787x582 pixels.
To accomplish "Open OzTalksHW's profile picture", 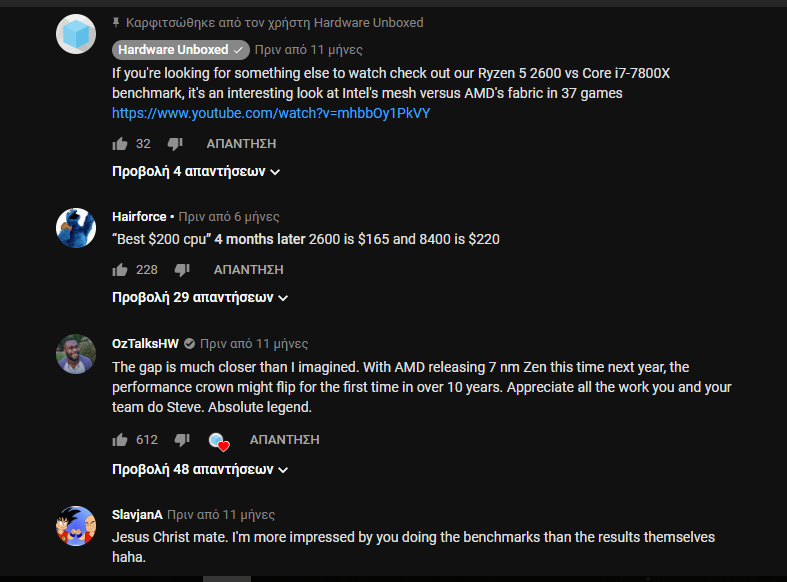I will [76, 354].
